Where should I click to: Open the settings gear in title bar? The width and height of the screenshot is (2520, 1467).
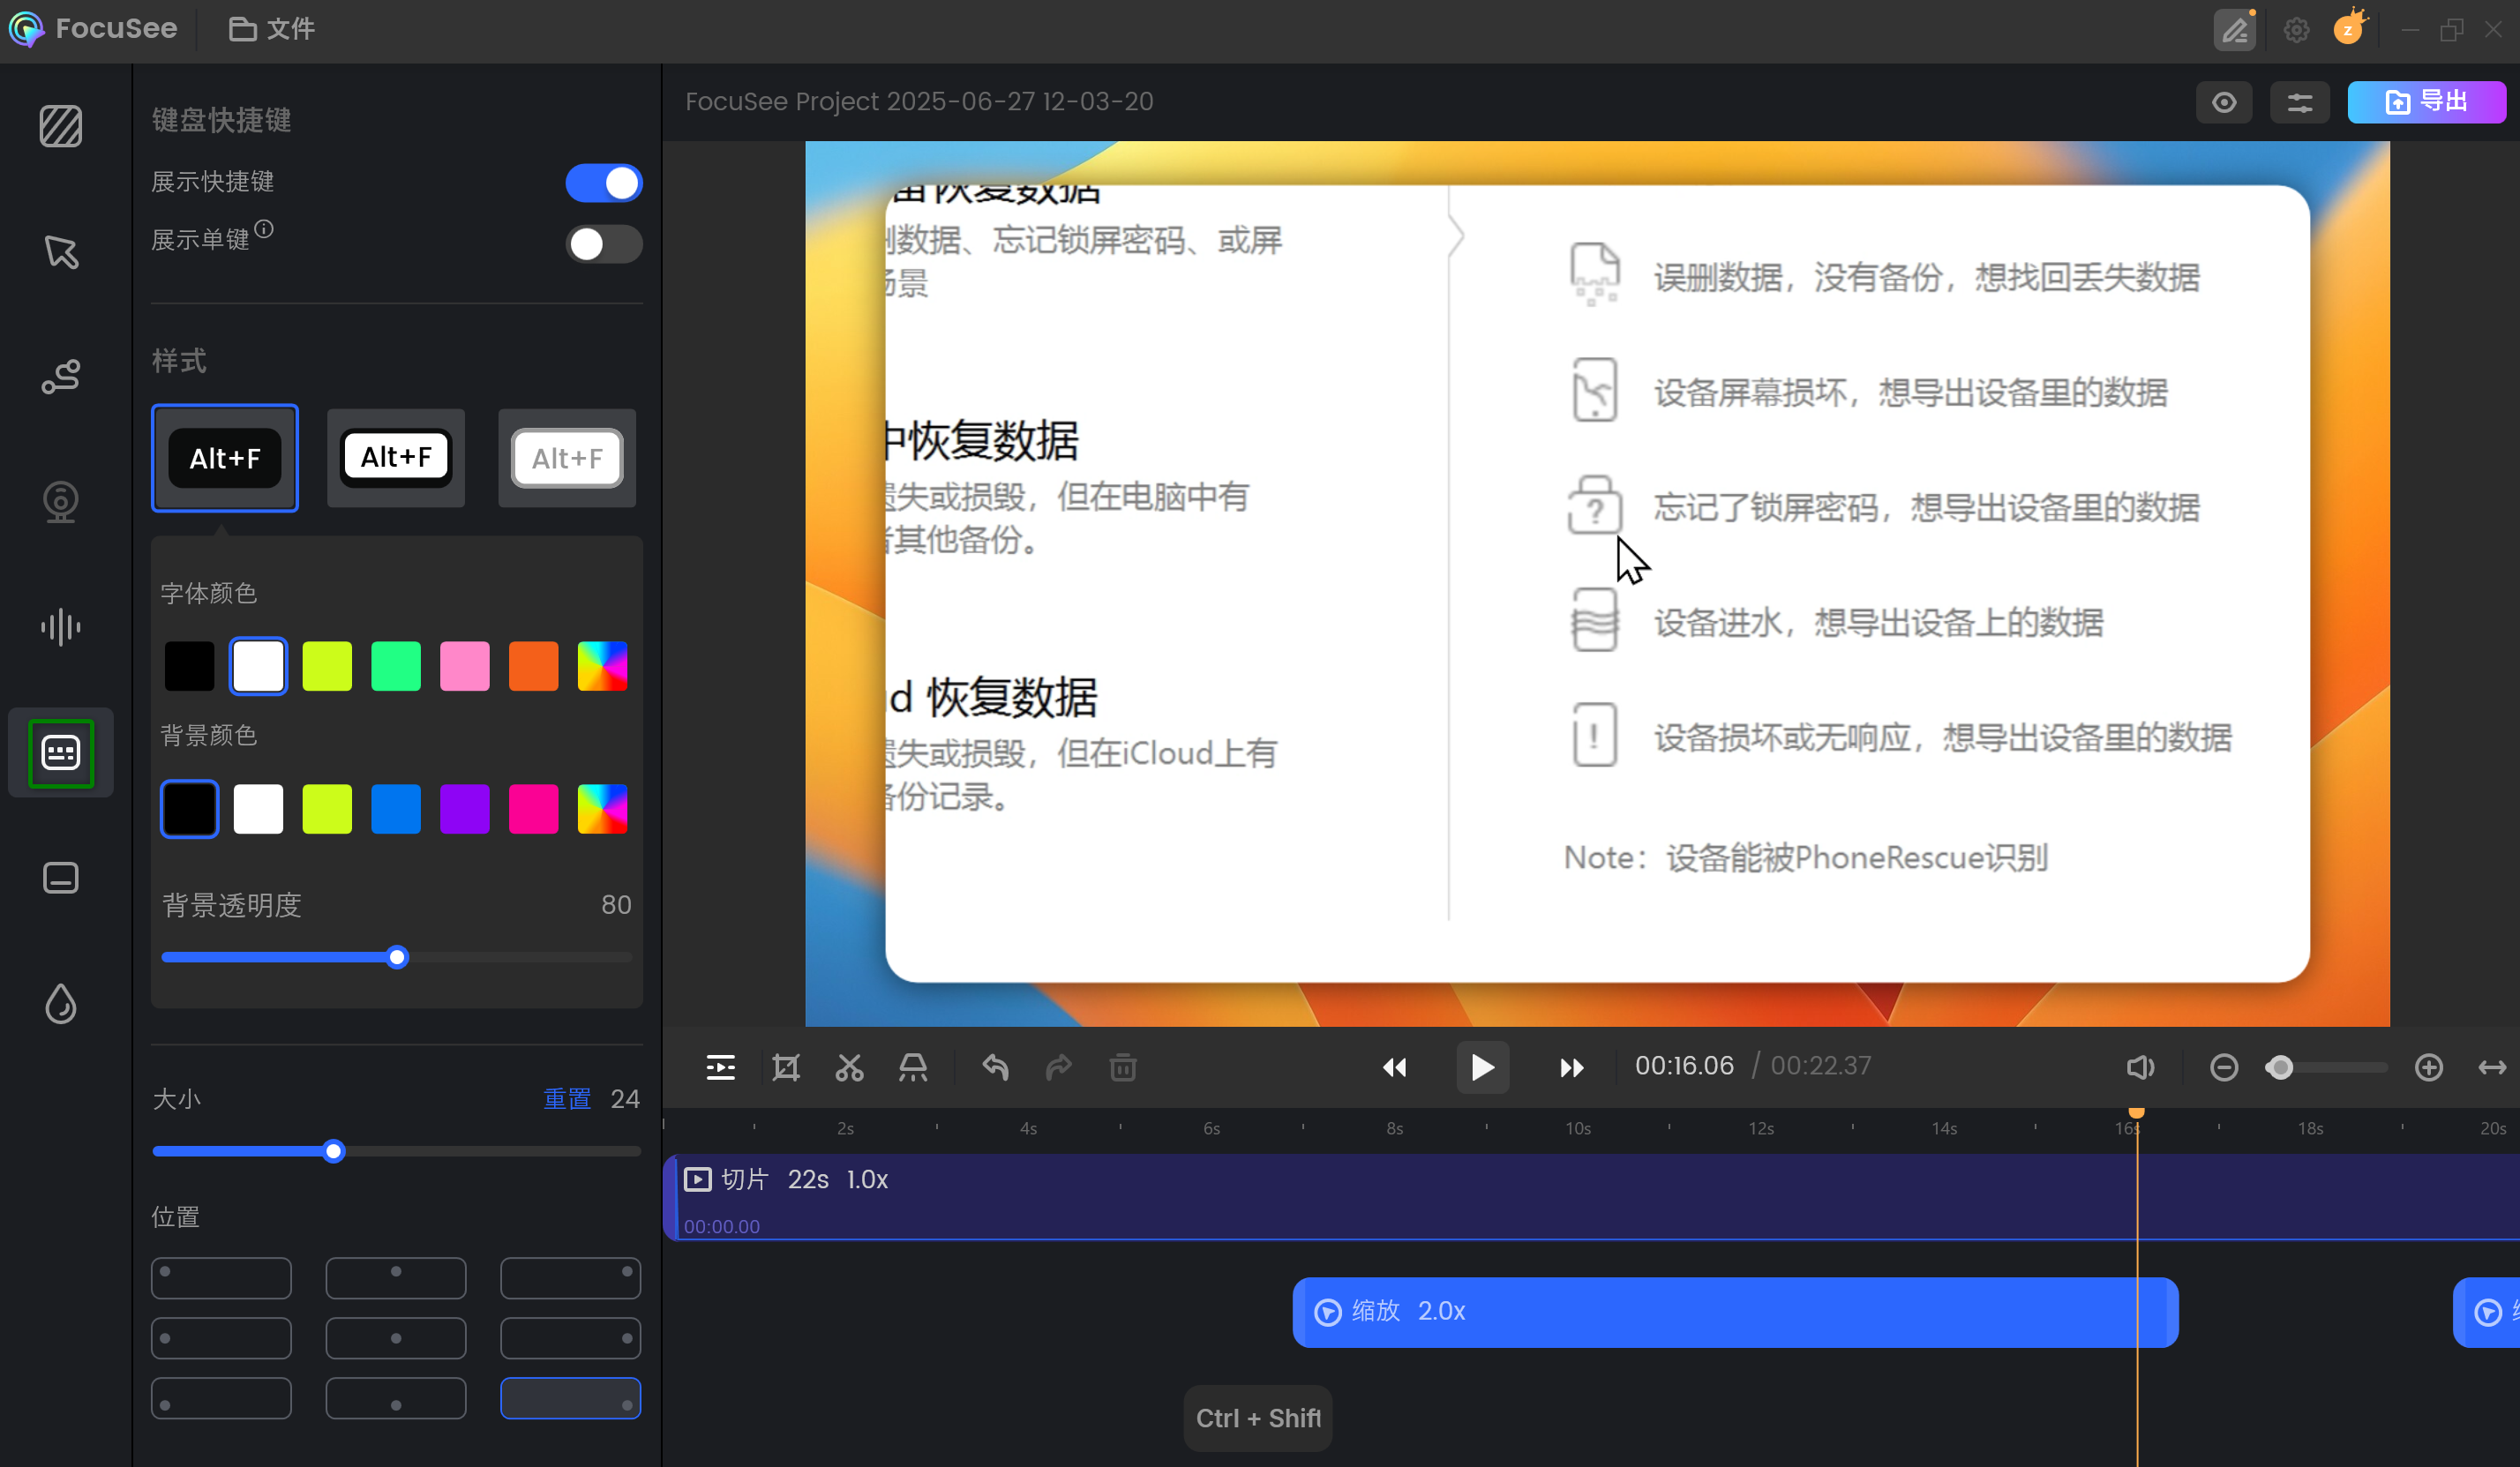point(2297,30)
